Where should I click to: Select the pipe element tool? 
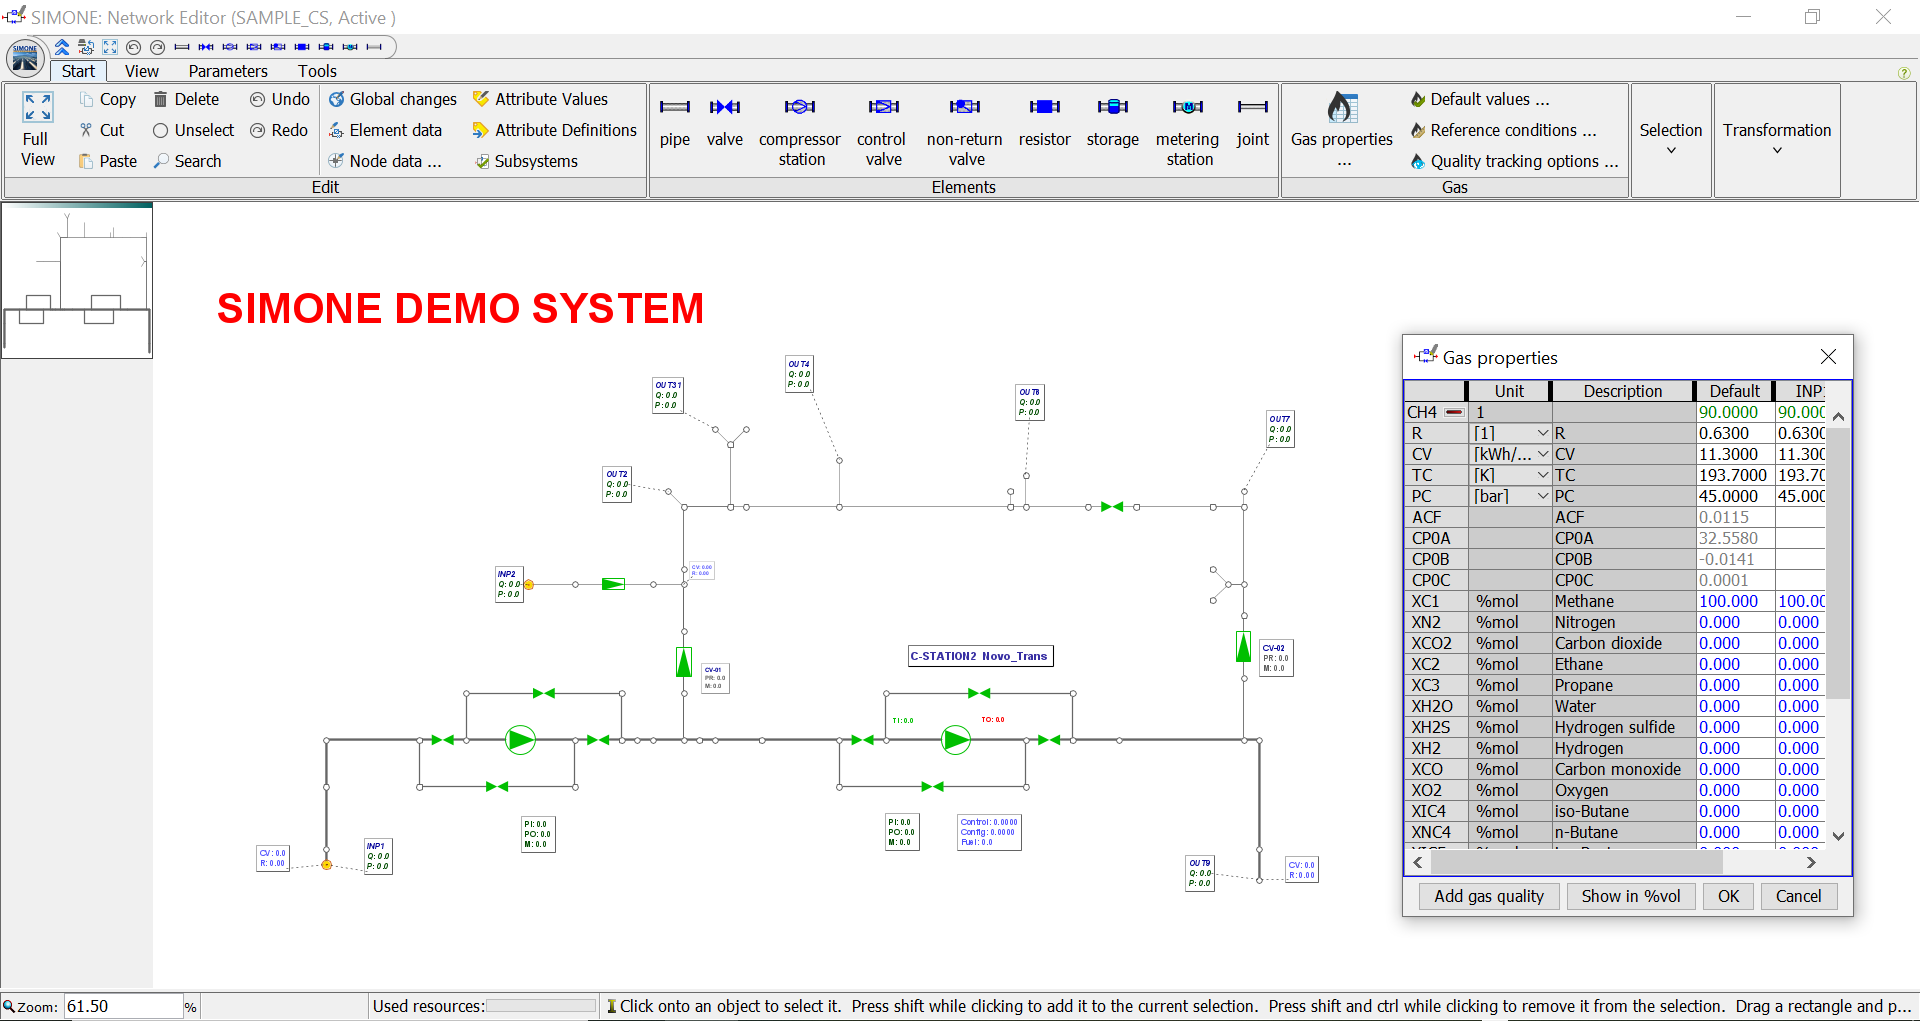pyautogui.click(x=675, y=125)
